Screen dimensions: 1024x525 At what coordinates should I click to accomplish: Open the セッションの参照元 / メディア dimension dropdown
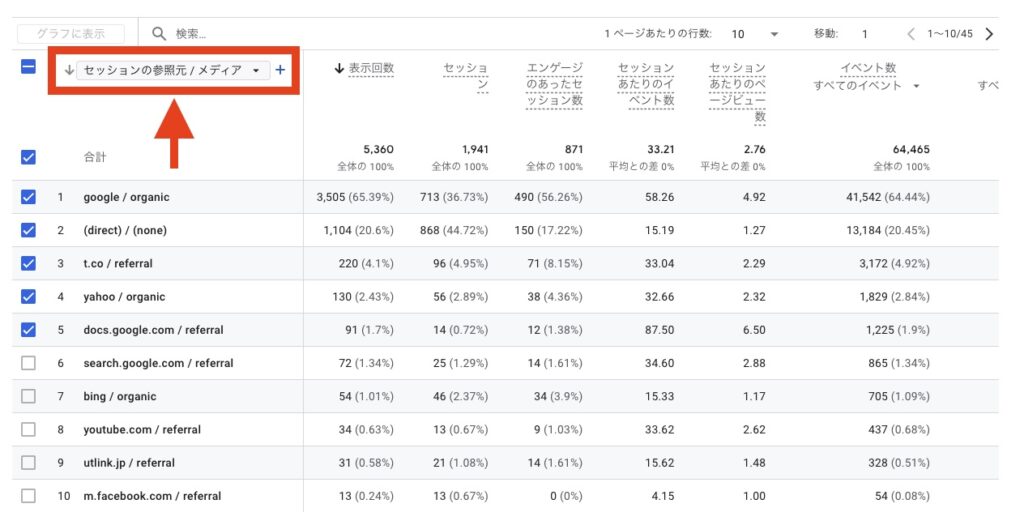coord(171,71)
